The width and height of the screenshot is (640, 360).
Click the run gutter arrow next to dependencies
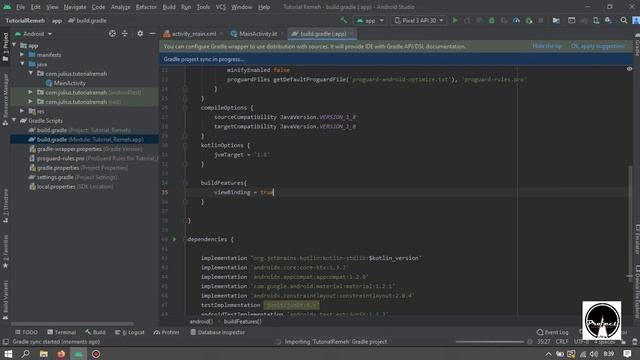click(174, 239)
